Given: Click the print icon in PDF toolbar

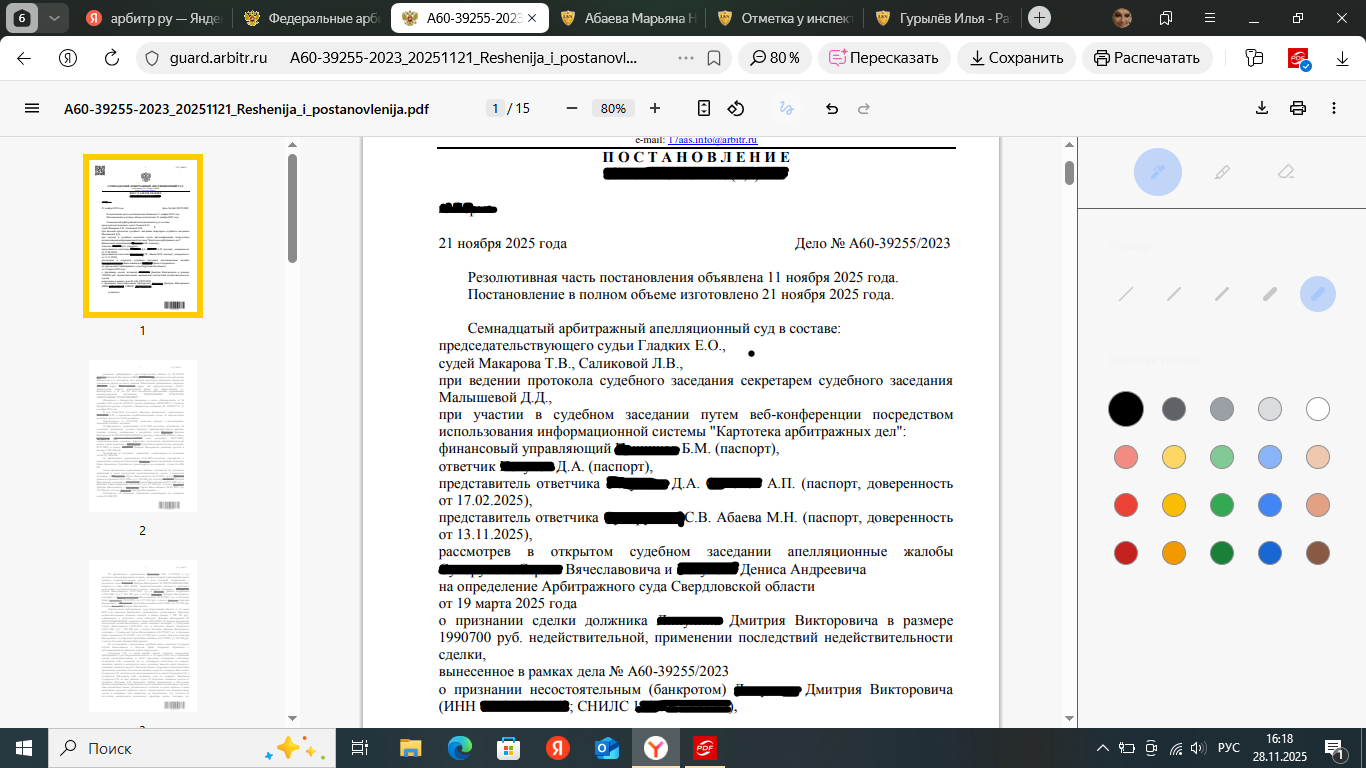Looking at the screenshot, I should click(x=1297, y=107).
